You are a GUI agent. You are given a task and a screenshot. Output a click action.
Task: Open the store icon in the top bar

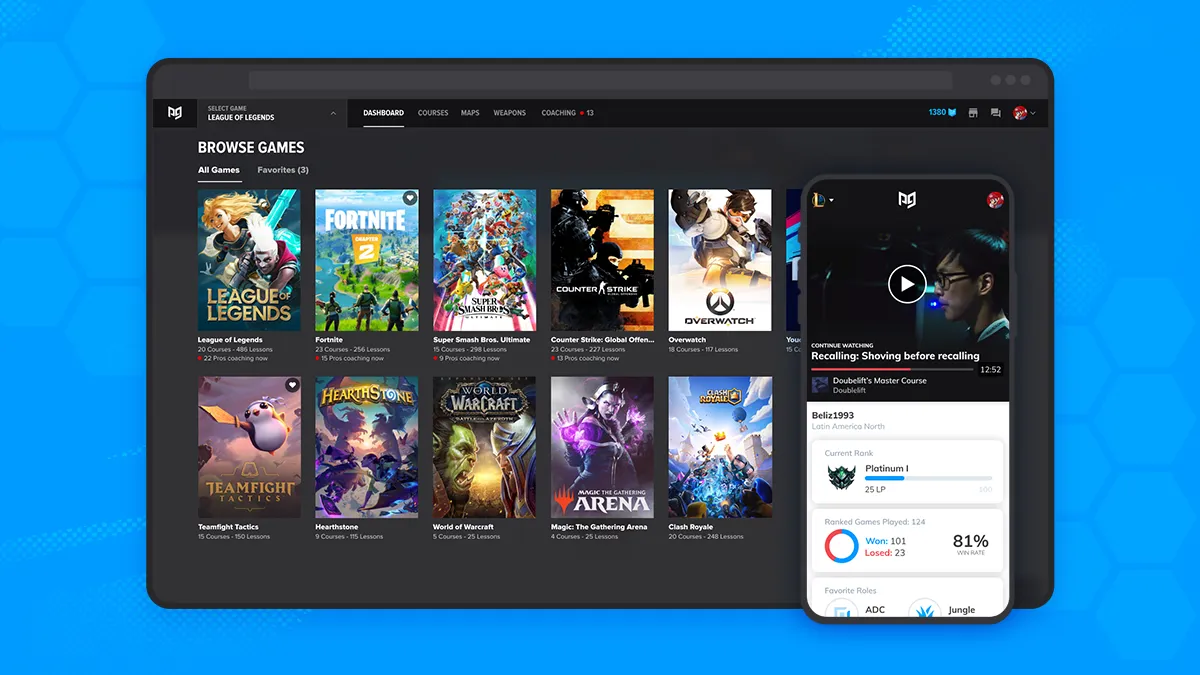point(973,113)
